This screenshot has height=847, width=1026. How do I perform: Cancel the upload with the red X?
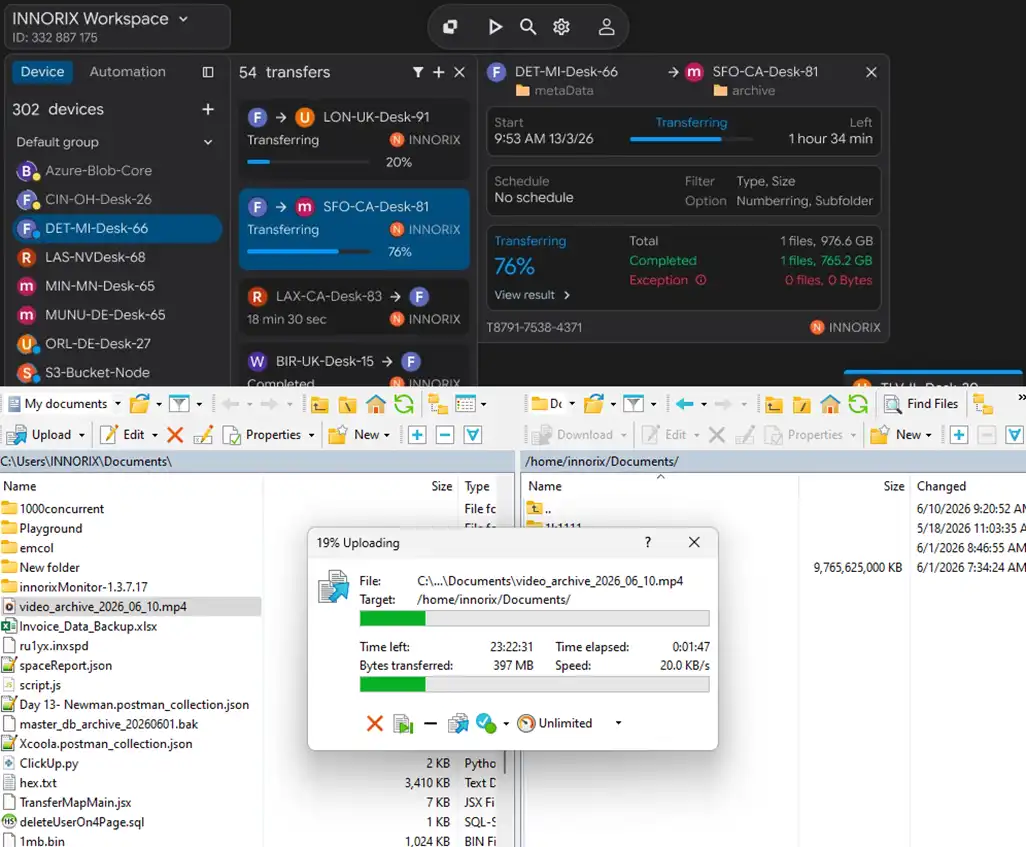point(375,723)
